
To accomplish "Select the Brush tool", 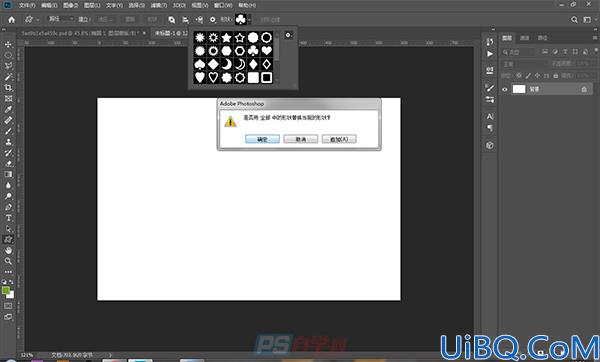I will click(8, 131).
